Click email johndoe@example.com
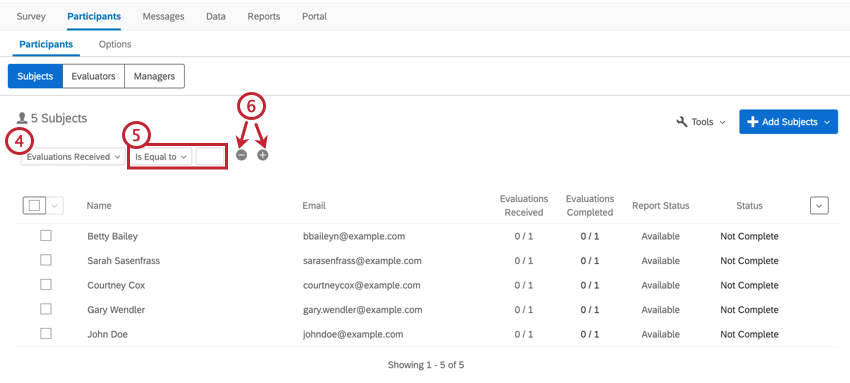 click(353, 334)
